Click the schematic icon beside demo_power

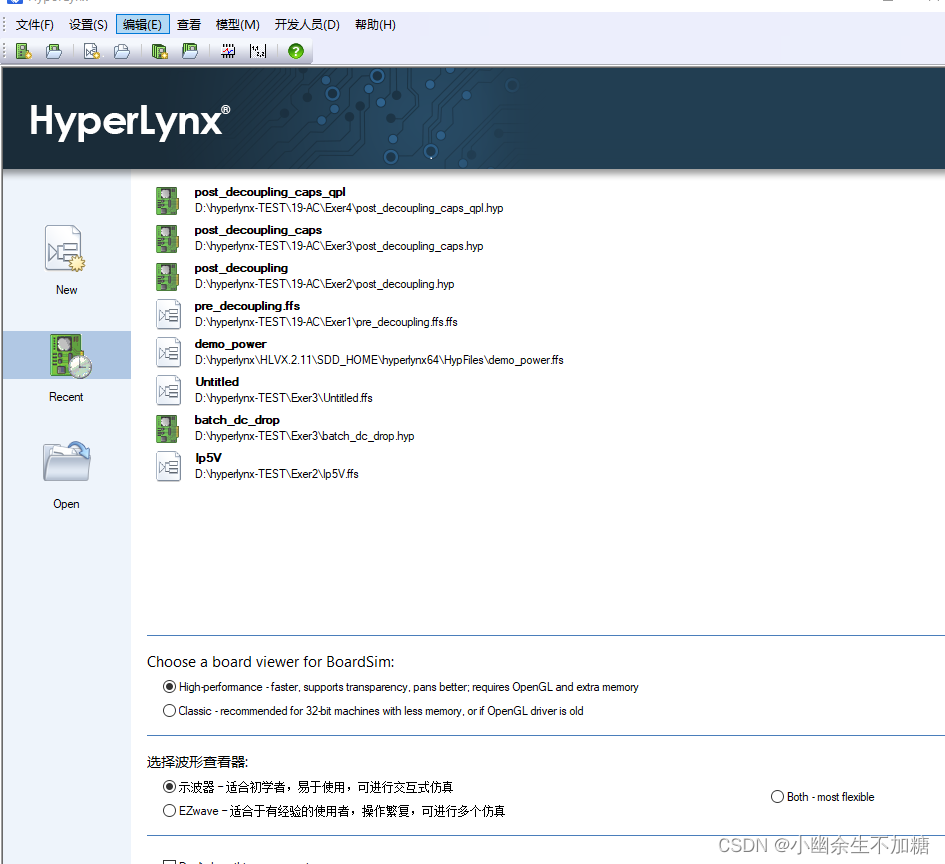pos(168,352)
